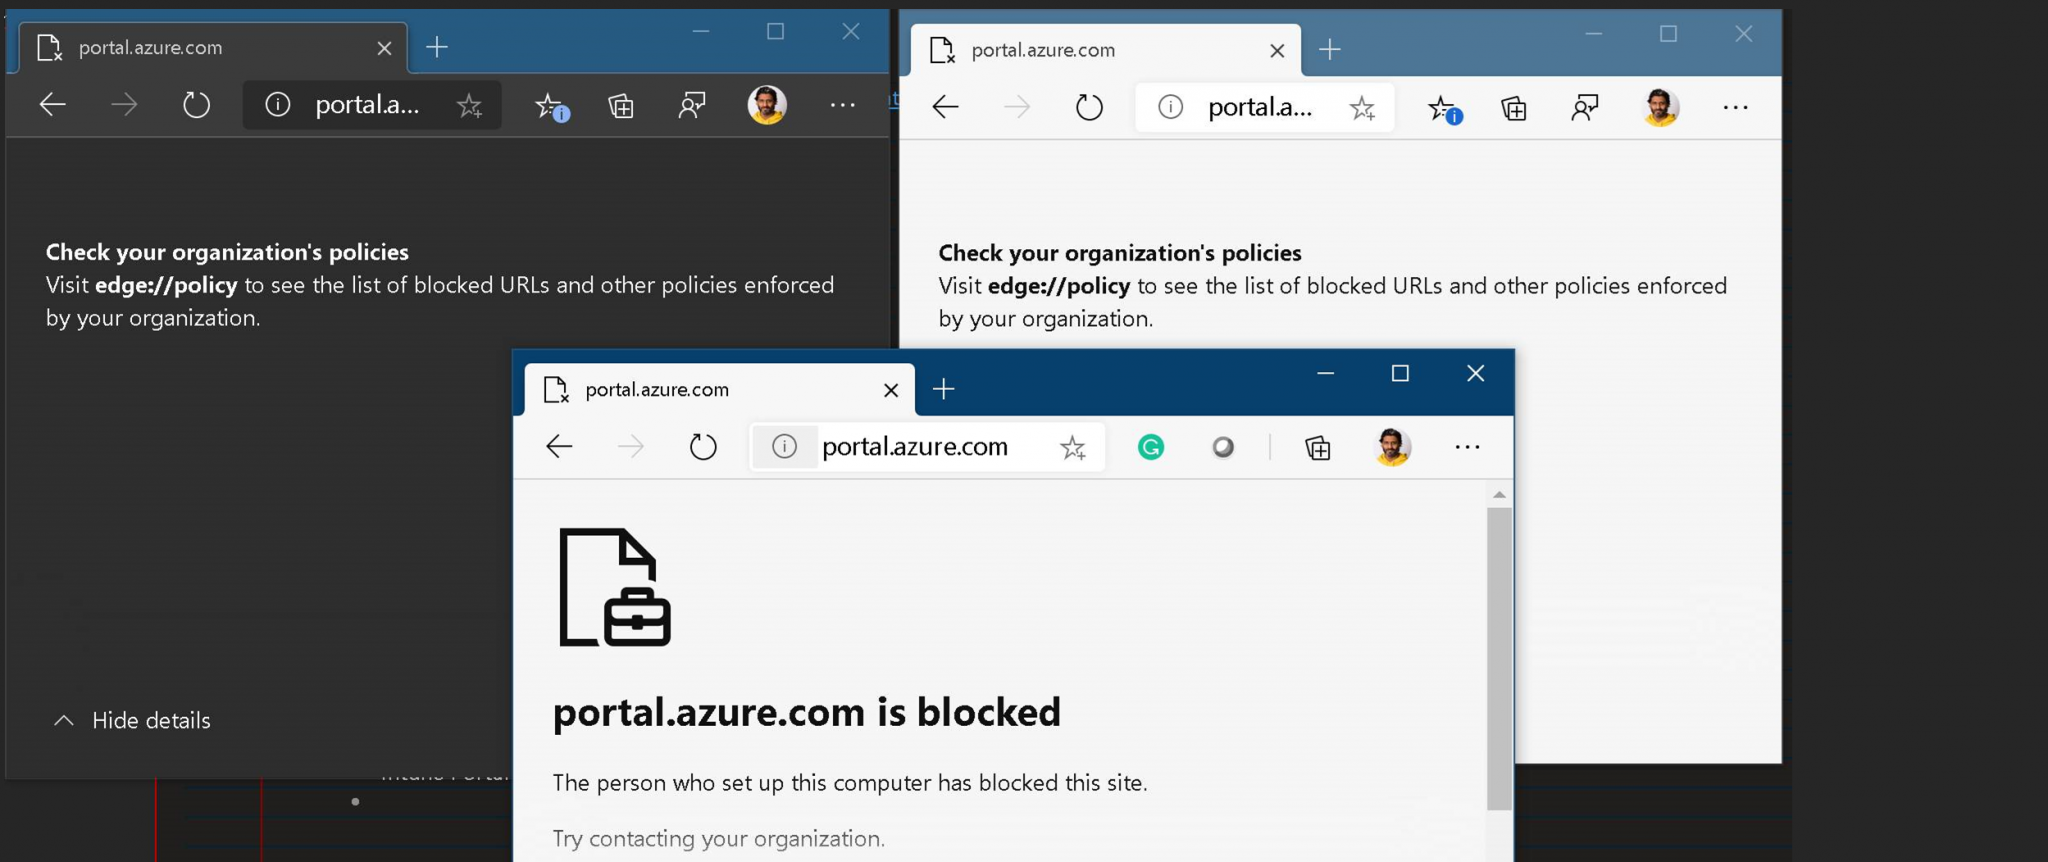Select portal.azure.com tab in right light window
2048x862 pixels.
(1106, 50)
